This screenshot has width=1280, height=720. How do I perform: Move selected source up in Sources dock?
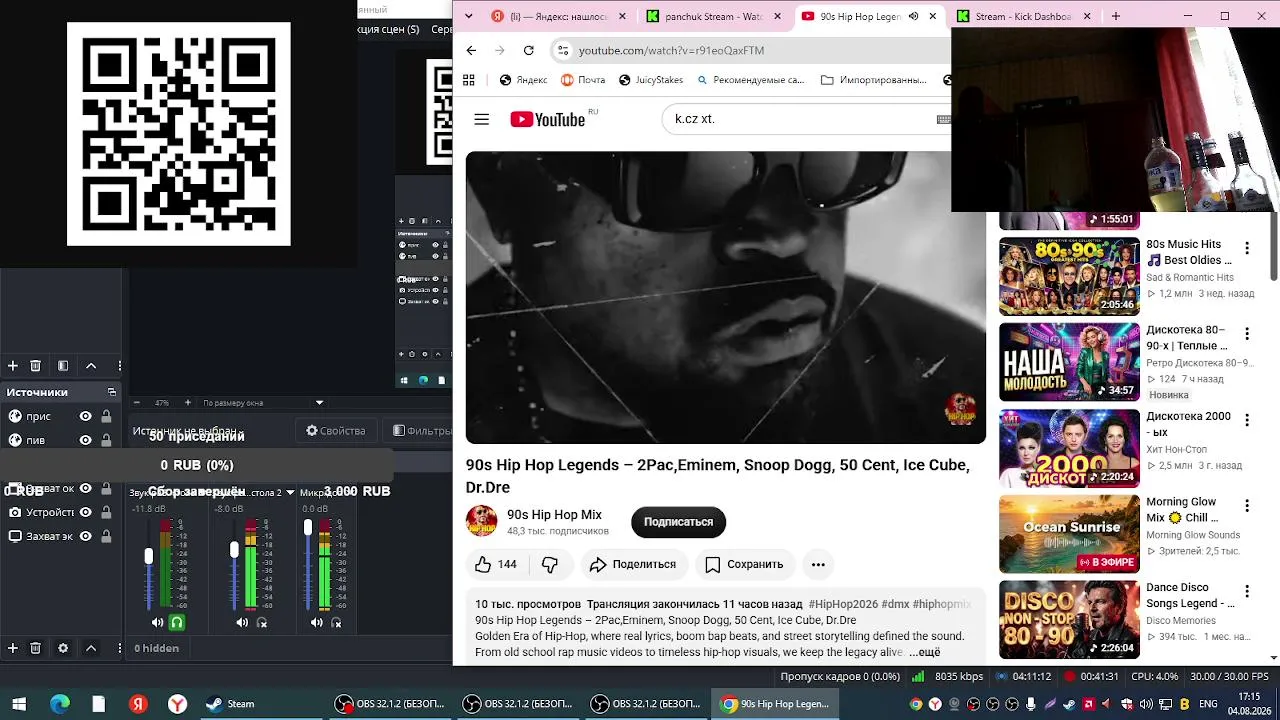(91, 648)
